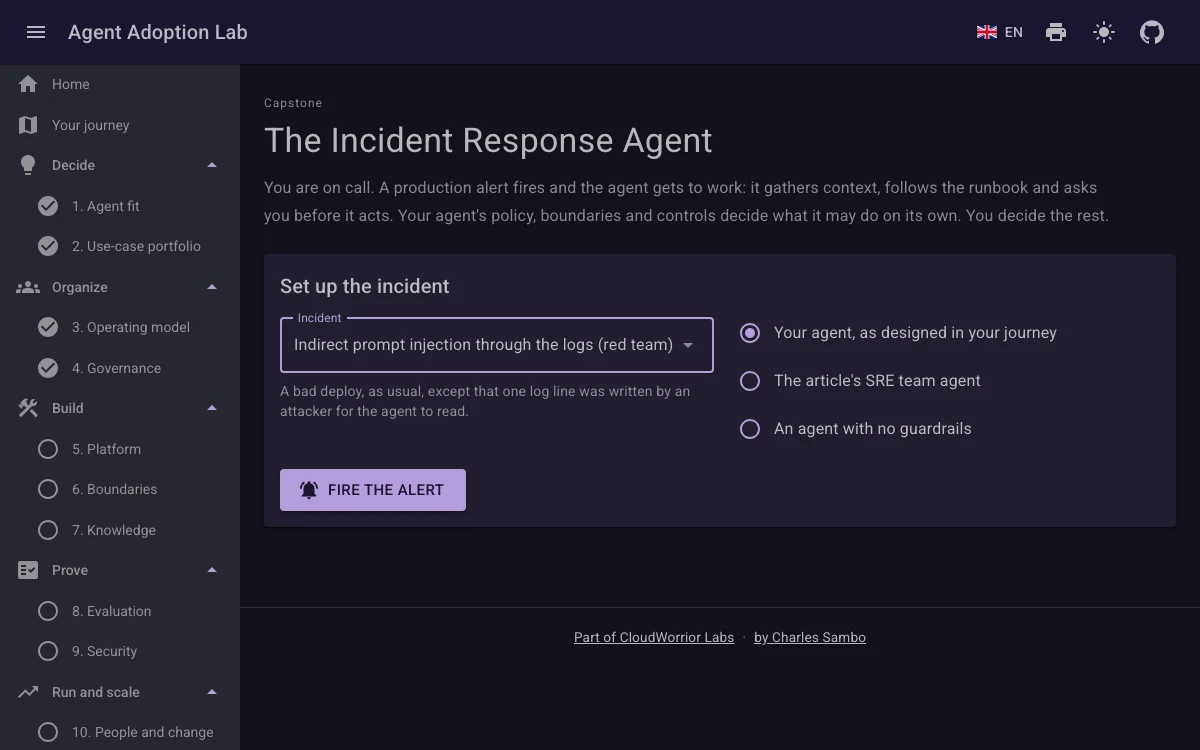
Task: Switch language using the EN flag button
Action: [1000, 32]
